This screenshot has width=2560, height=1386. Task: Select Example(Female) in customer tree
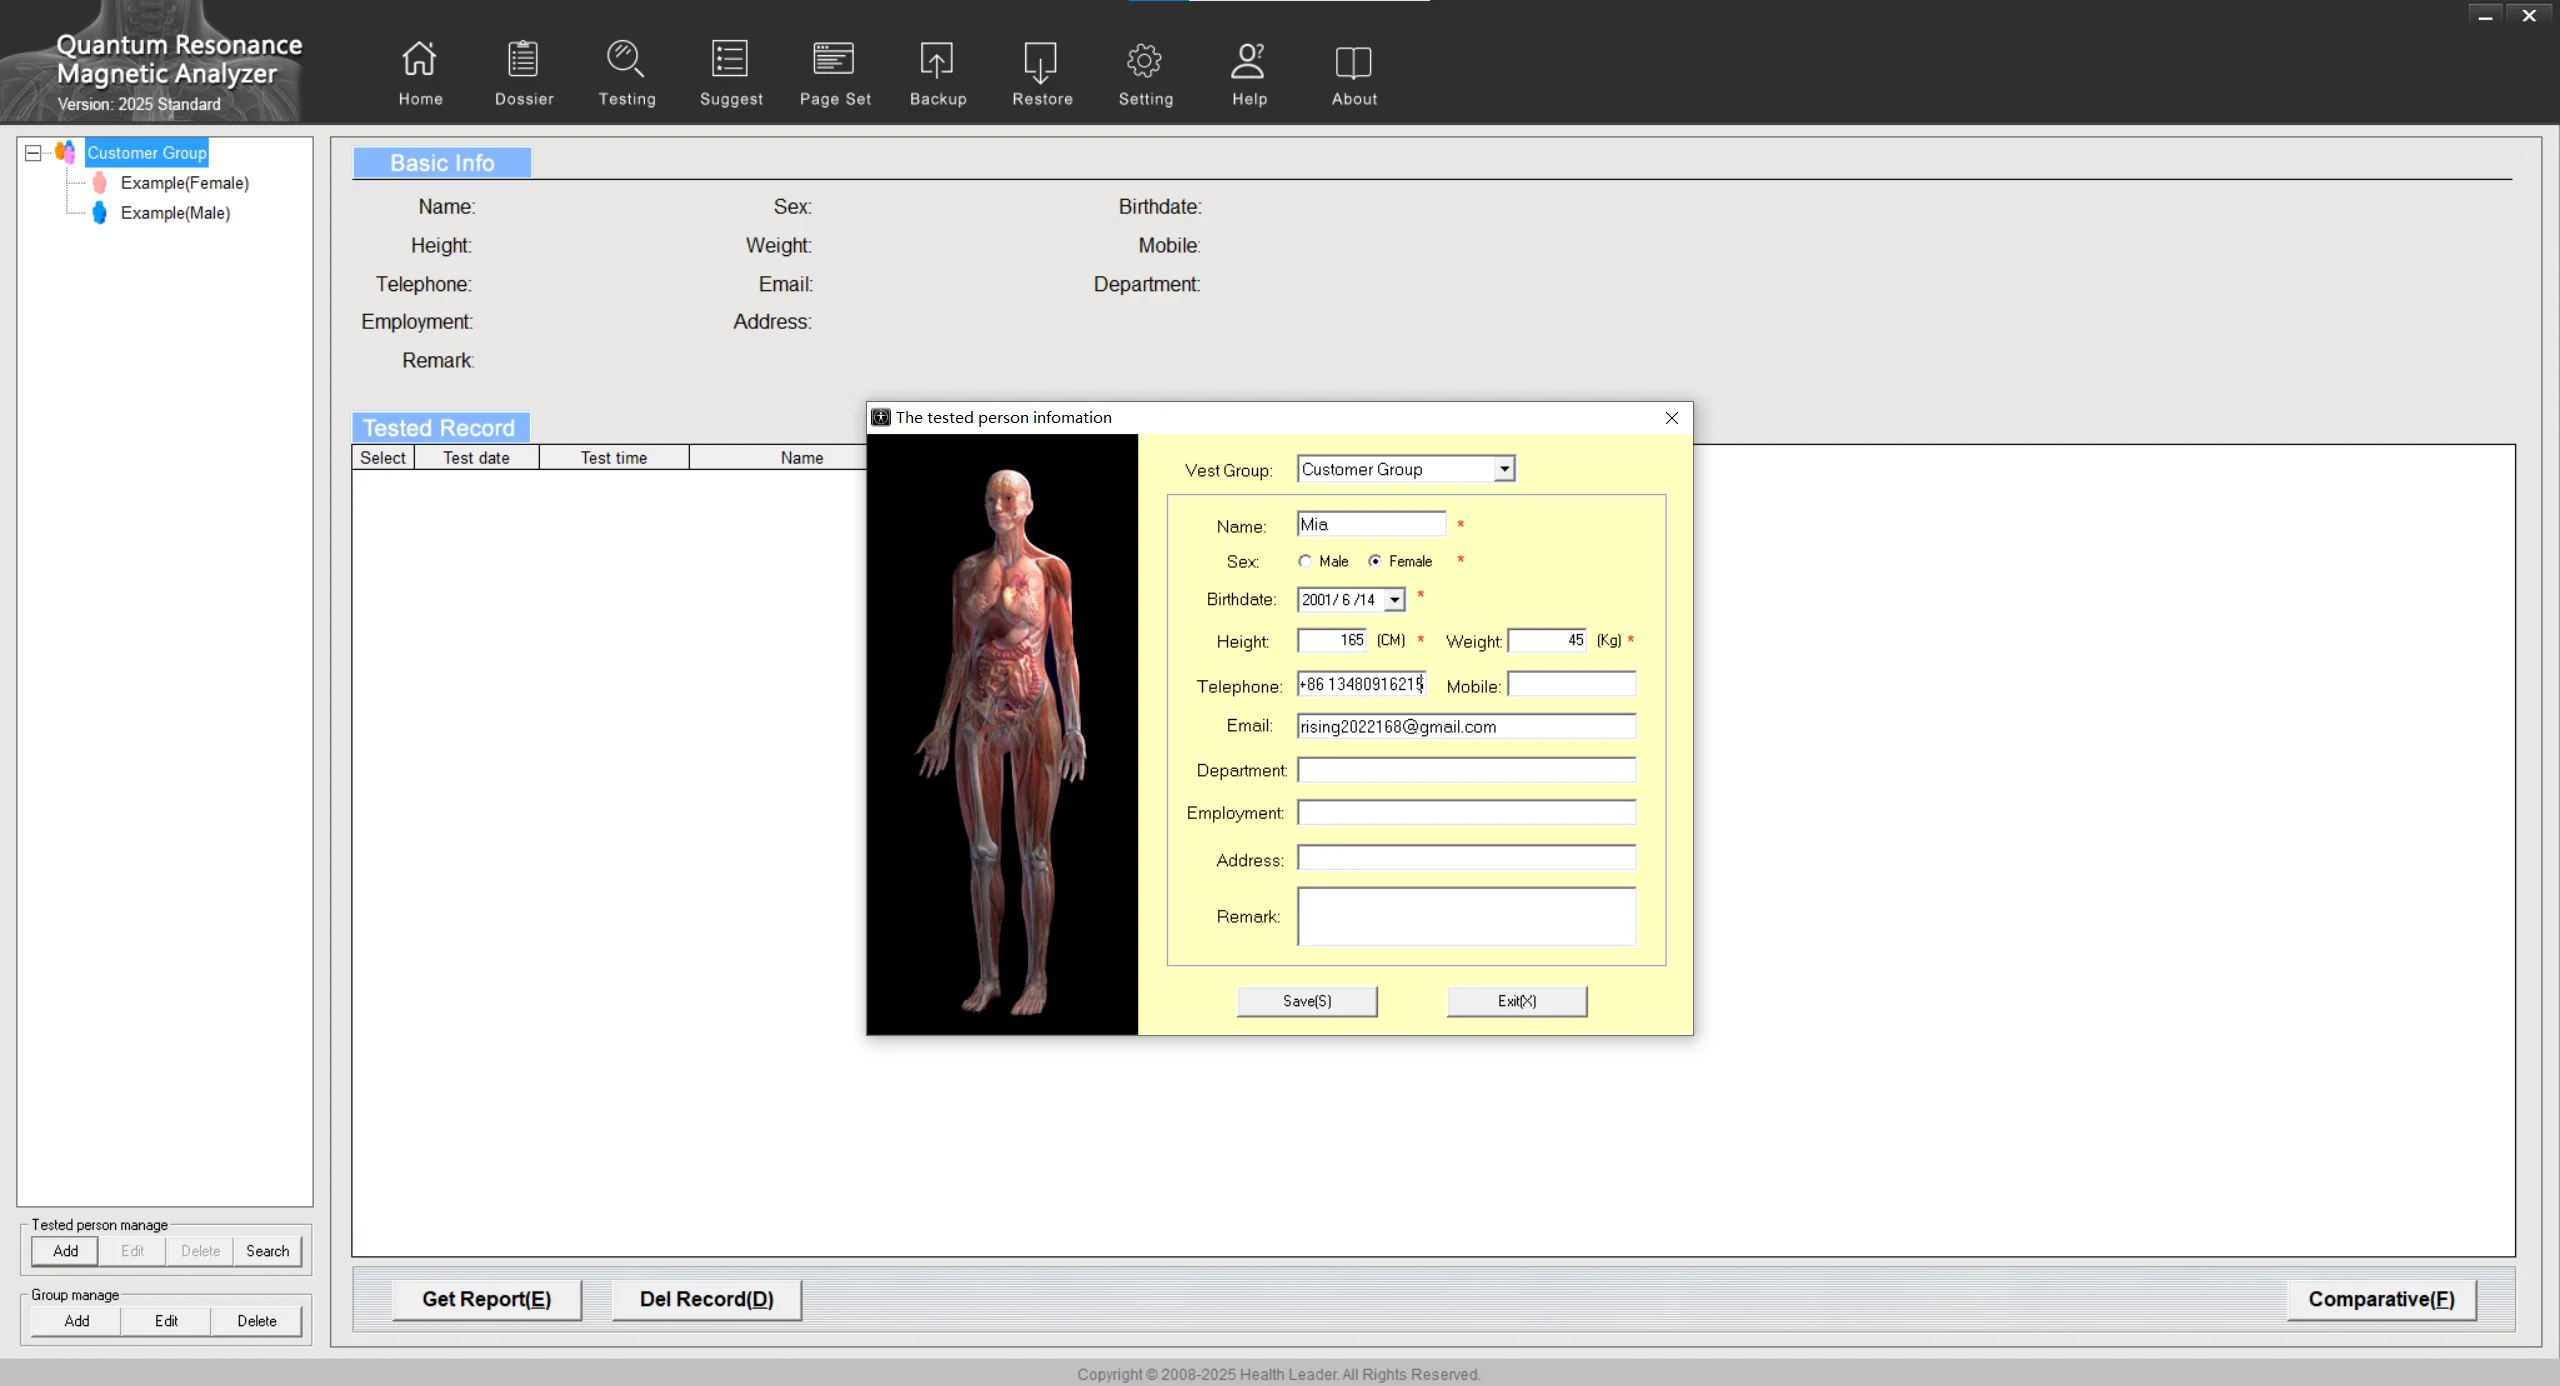(184, 183)
